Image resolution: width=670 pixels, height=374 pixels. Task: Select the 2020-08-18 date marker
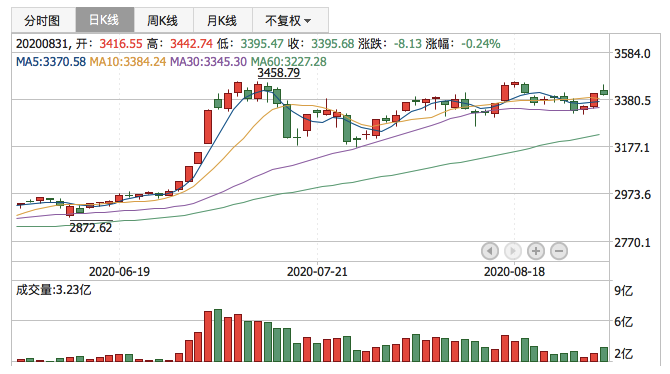click(514, 271)
